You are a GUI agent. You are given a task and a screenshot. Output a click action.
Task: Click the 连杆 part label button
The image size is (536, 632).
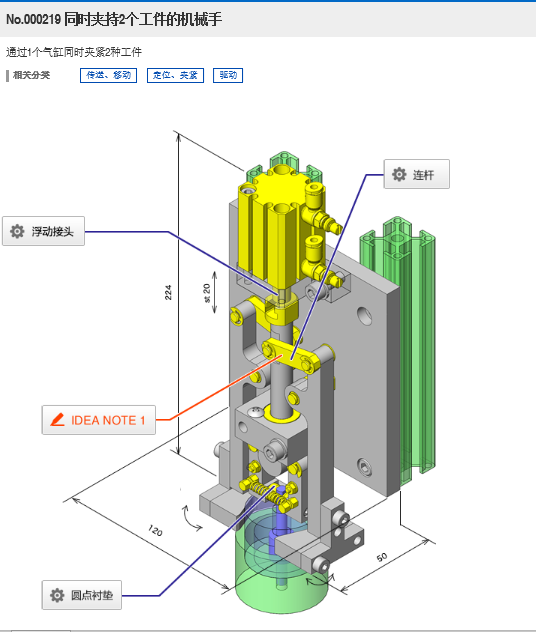(416, 174)
